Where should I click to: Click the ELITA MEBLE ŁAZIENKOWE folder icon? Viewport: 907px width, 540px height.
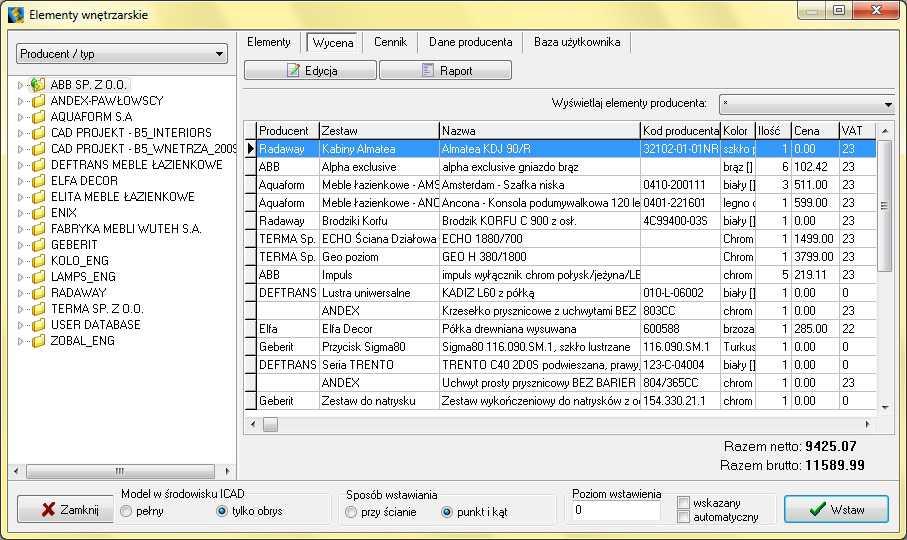tap(39, 197)
